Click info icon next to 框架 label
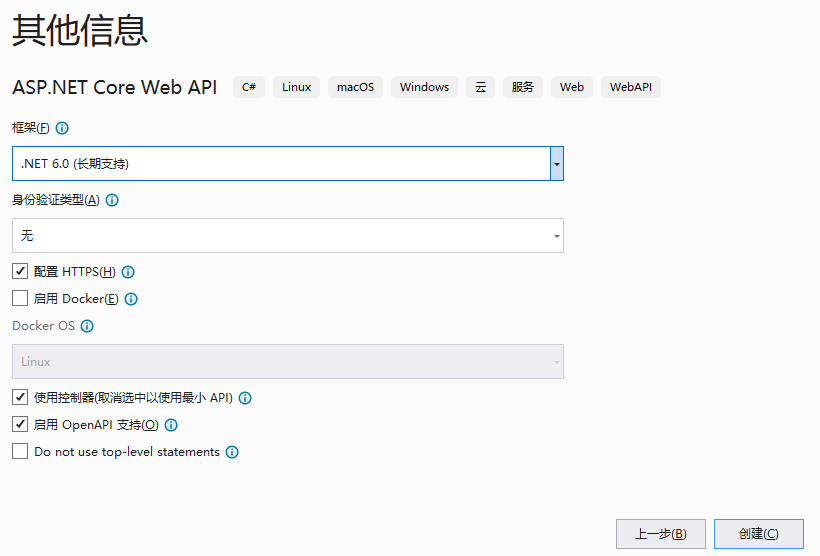The height and width of the screenshot is (556, 820). point(62,129)
